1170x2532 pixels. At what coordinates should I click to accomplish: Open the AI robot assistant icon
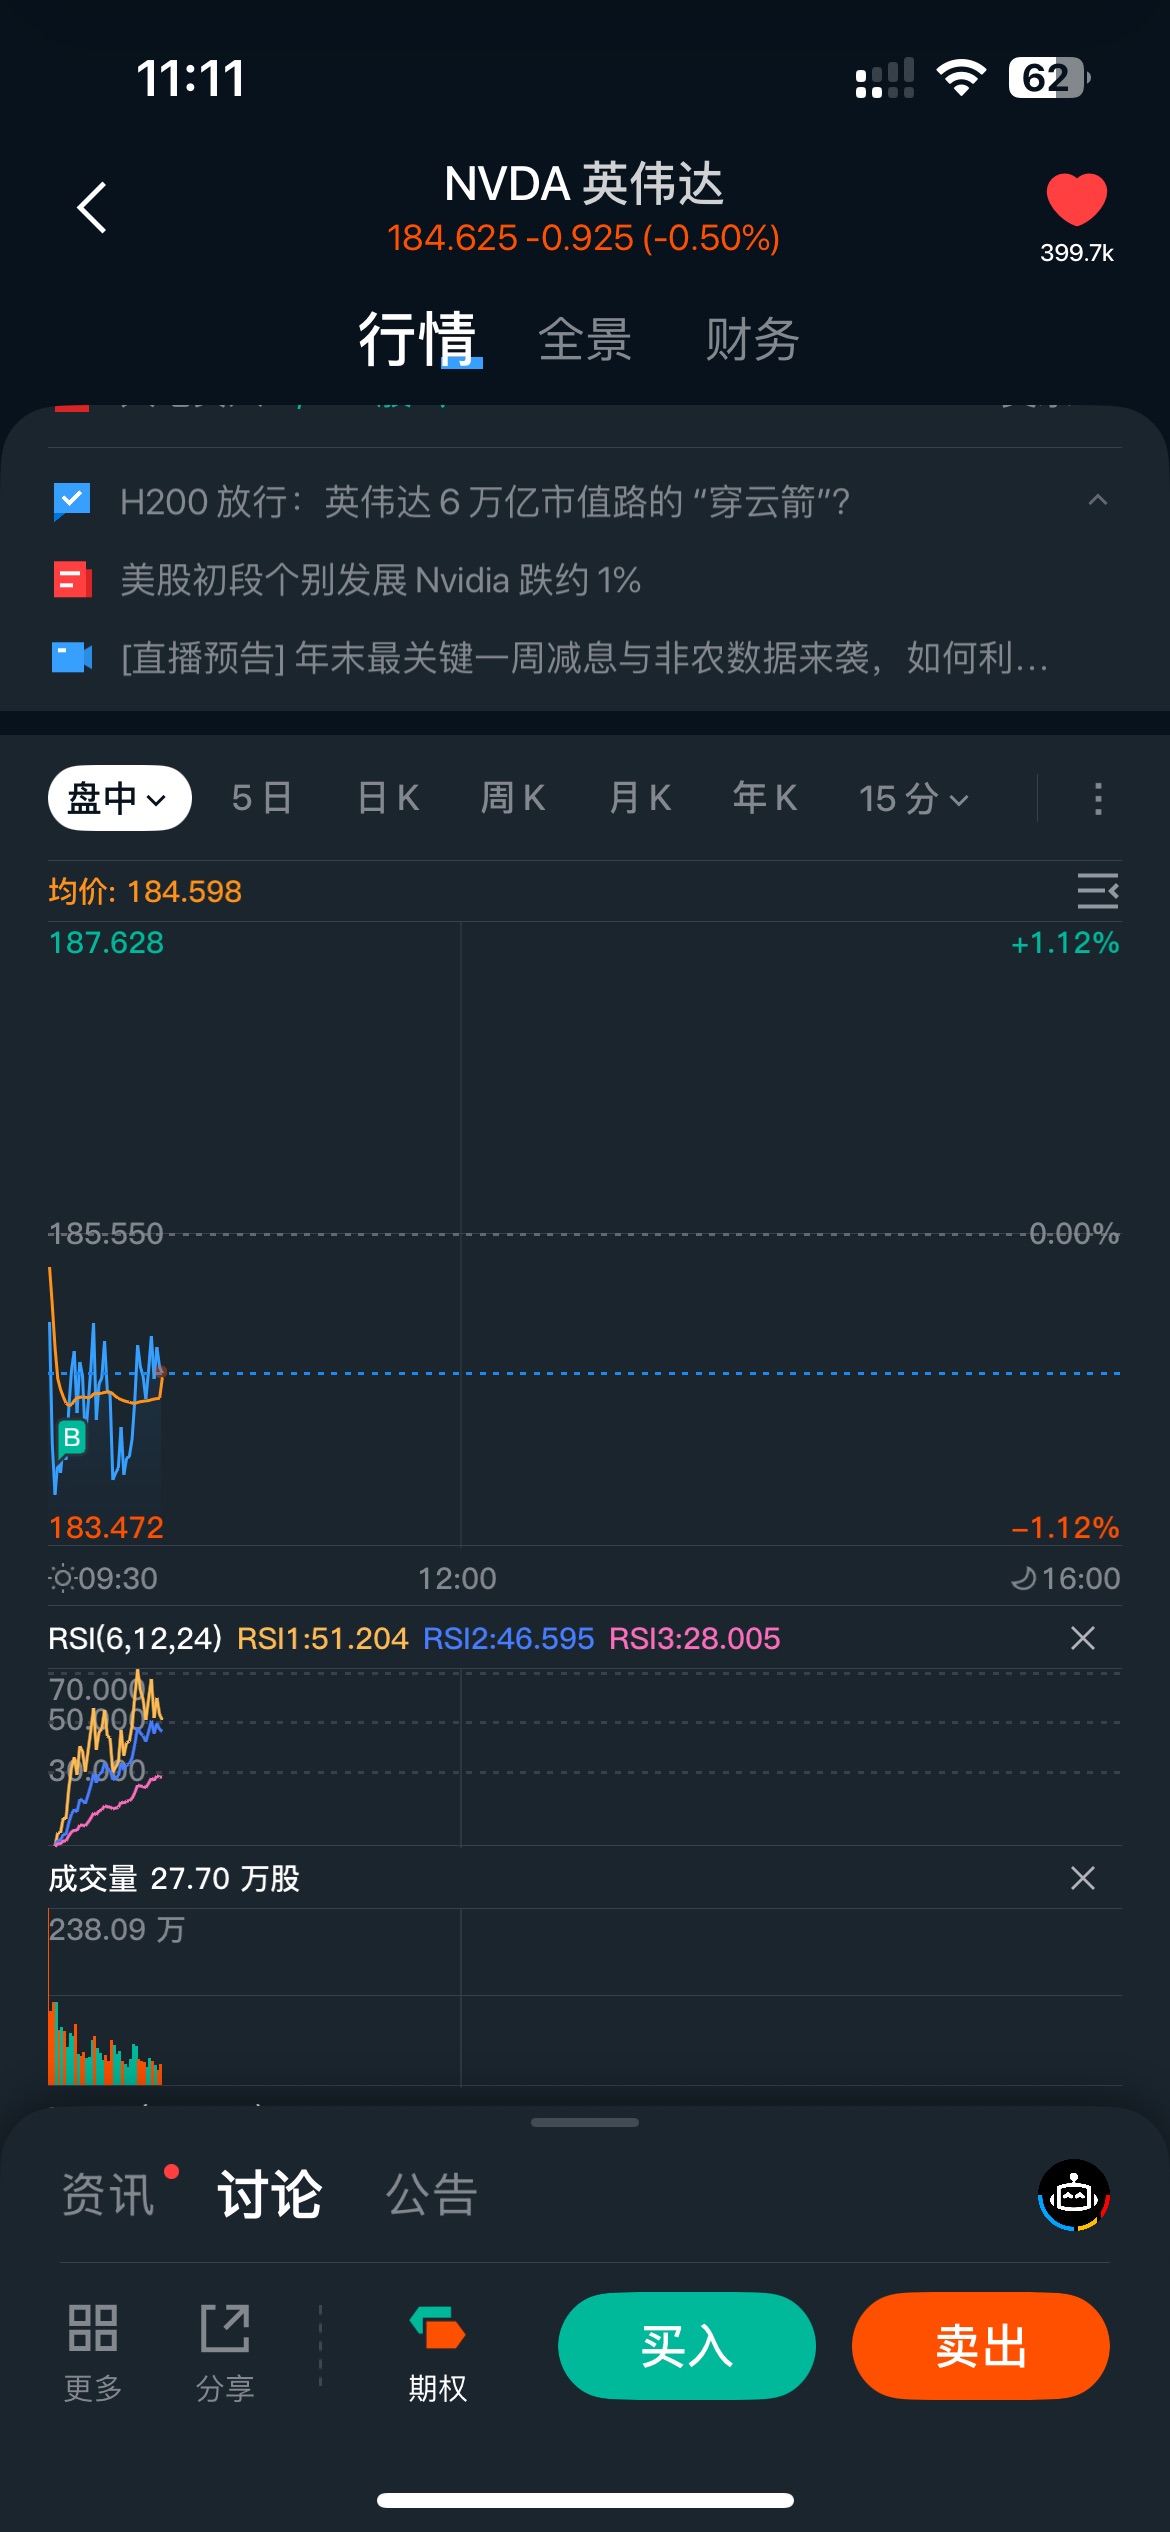1074,2195
